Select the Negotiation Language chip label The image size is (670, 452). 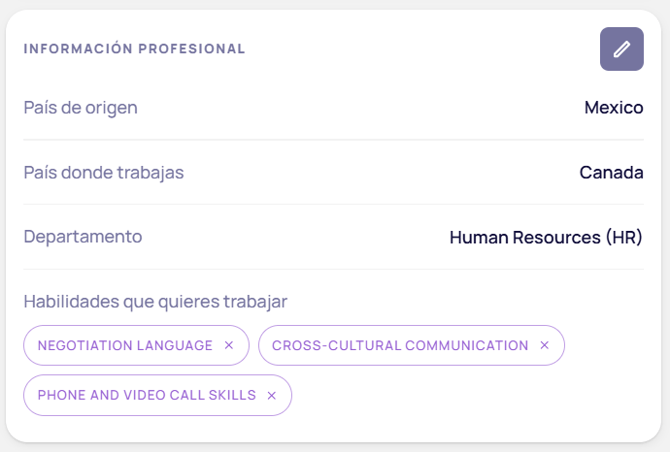coord(125,345)
